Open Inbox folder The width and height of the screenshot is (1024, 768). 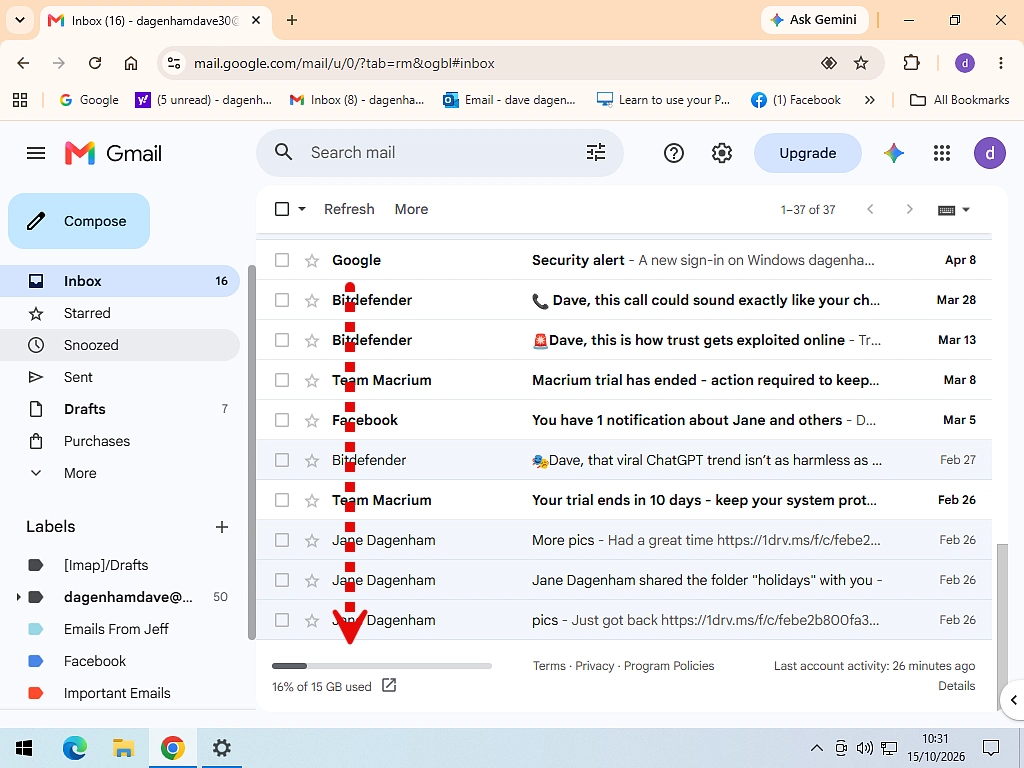click(120, 281)
